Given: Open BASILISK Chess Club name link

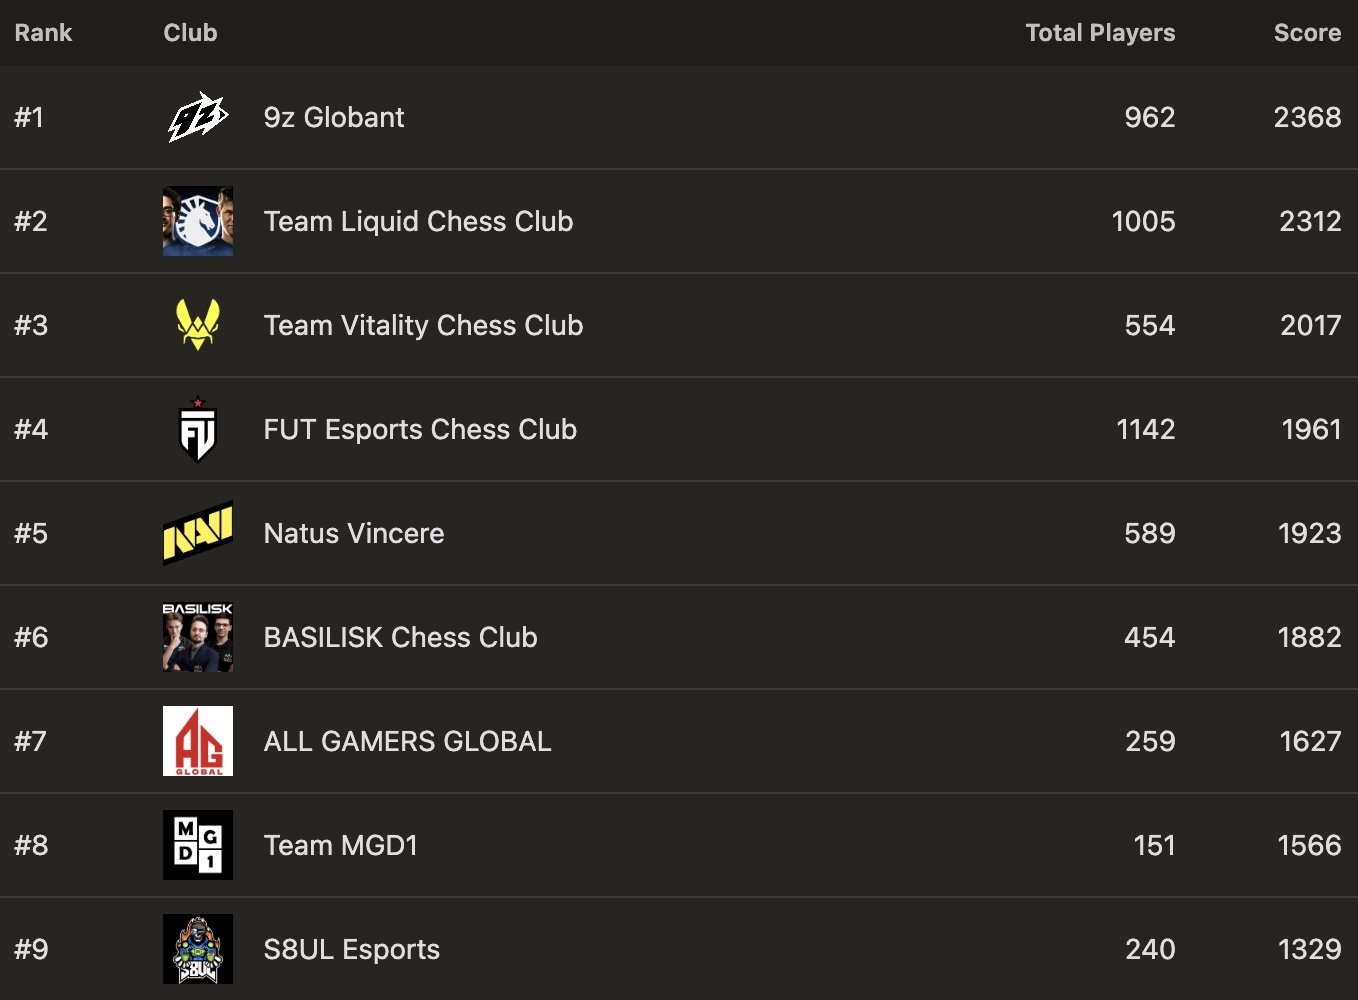Looking at the screenshot, I should point(400,637).
